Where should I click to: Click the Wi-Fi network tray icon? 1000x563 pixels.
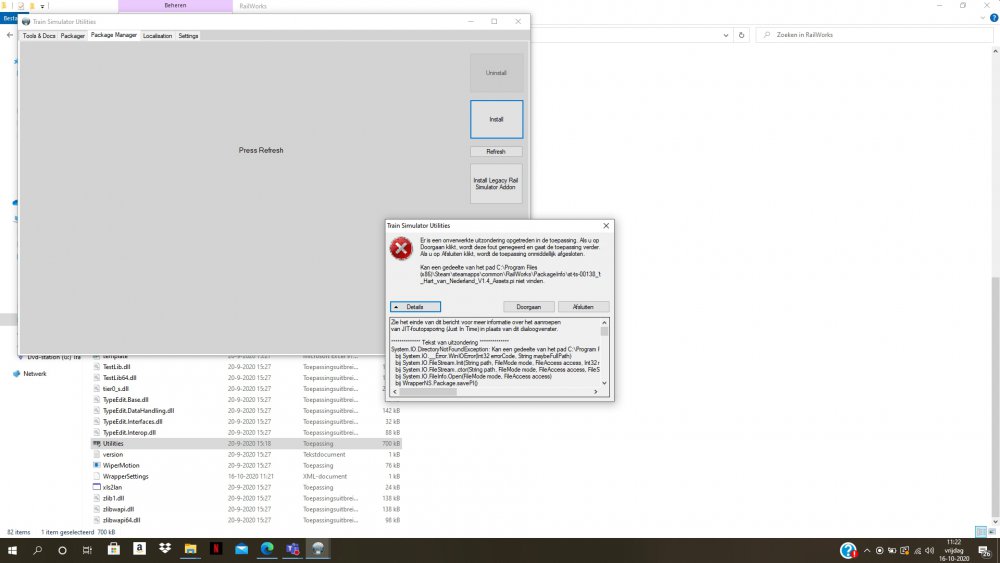[x=918, y=550]
